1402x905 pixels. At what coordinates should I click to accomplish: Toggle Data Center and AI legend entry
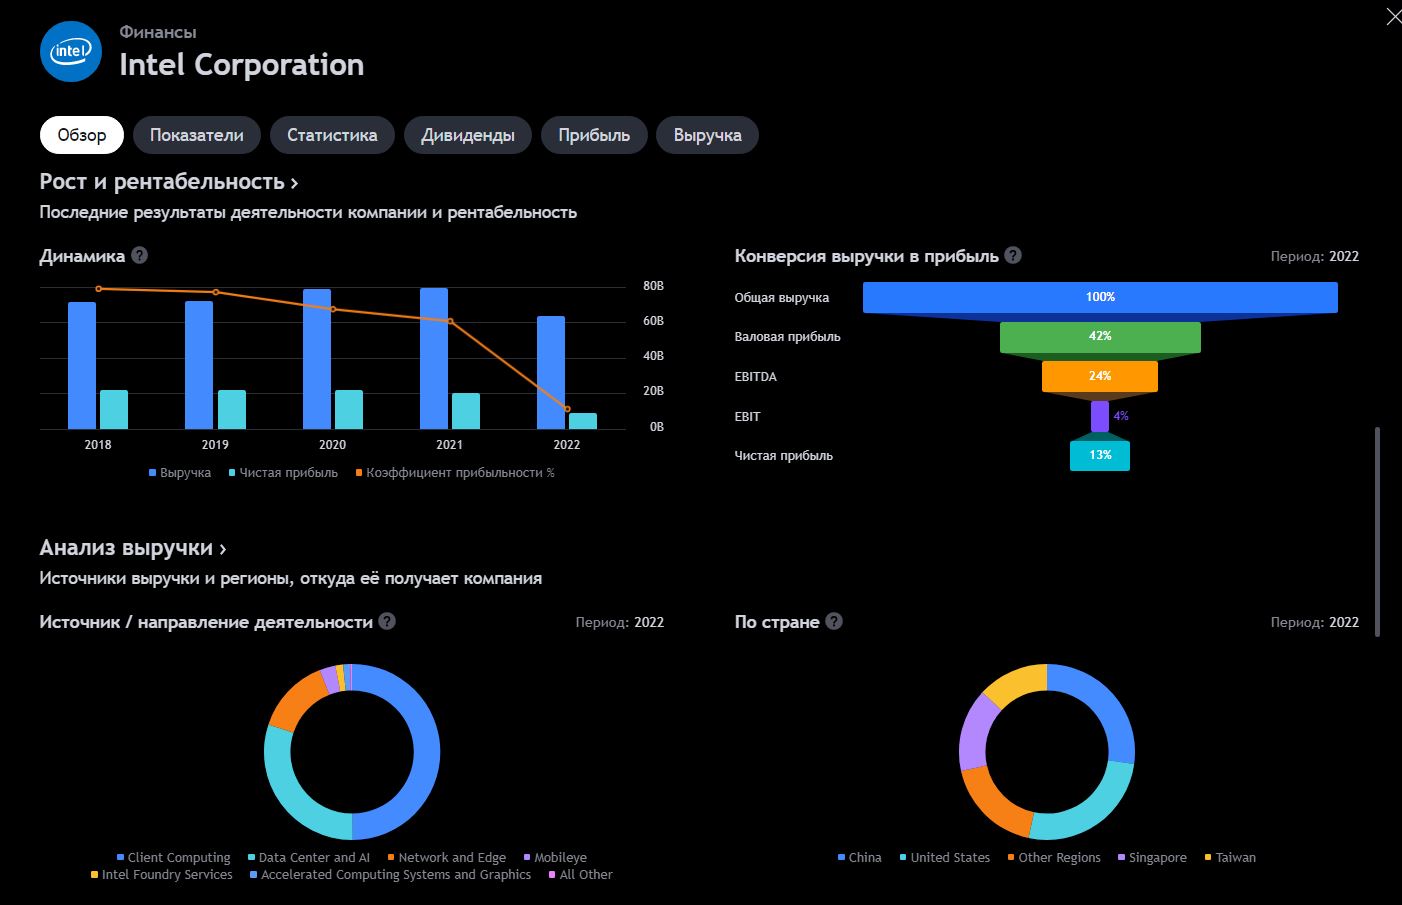[309, 858]
